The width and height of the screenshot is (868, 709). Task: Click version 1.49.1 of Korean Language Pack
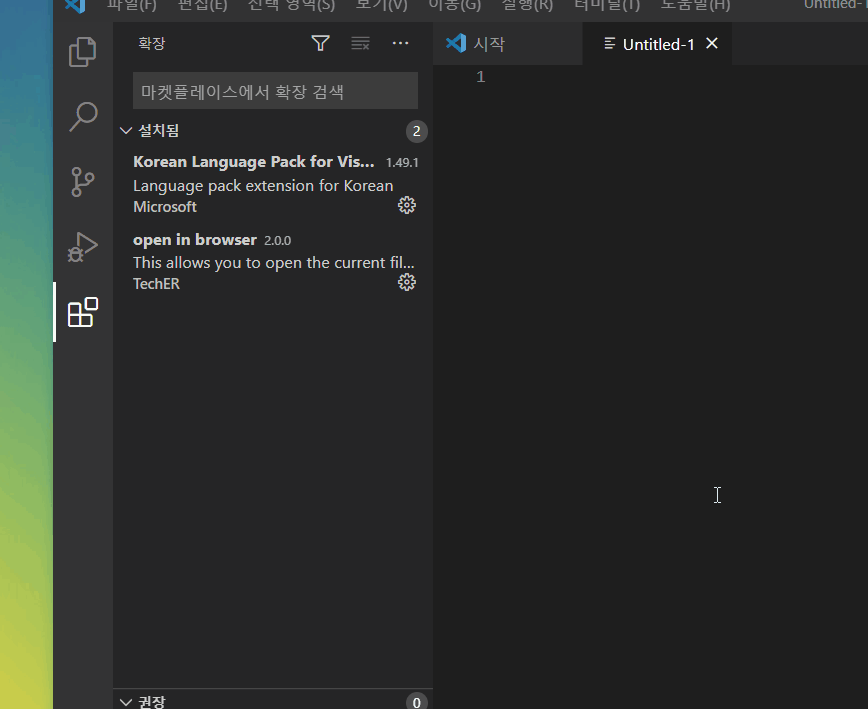coord(402,162)
